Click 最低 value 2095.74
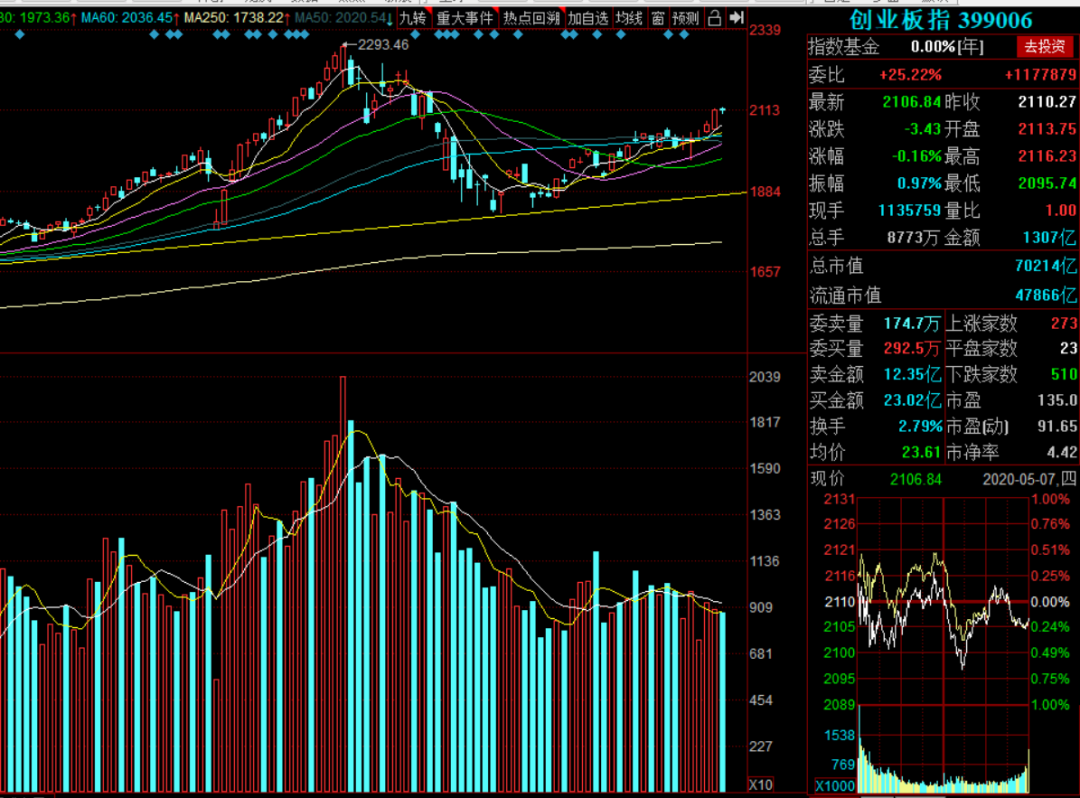The height and width of the screenshot is (798, 1080). 1047,183
